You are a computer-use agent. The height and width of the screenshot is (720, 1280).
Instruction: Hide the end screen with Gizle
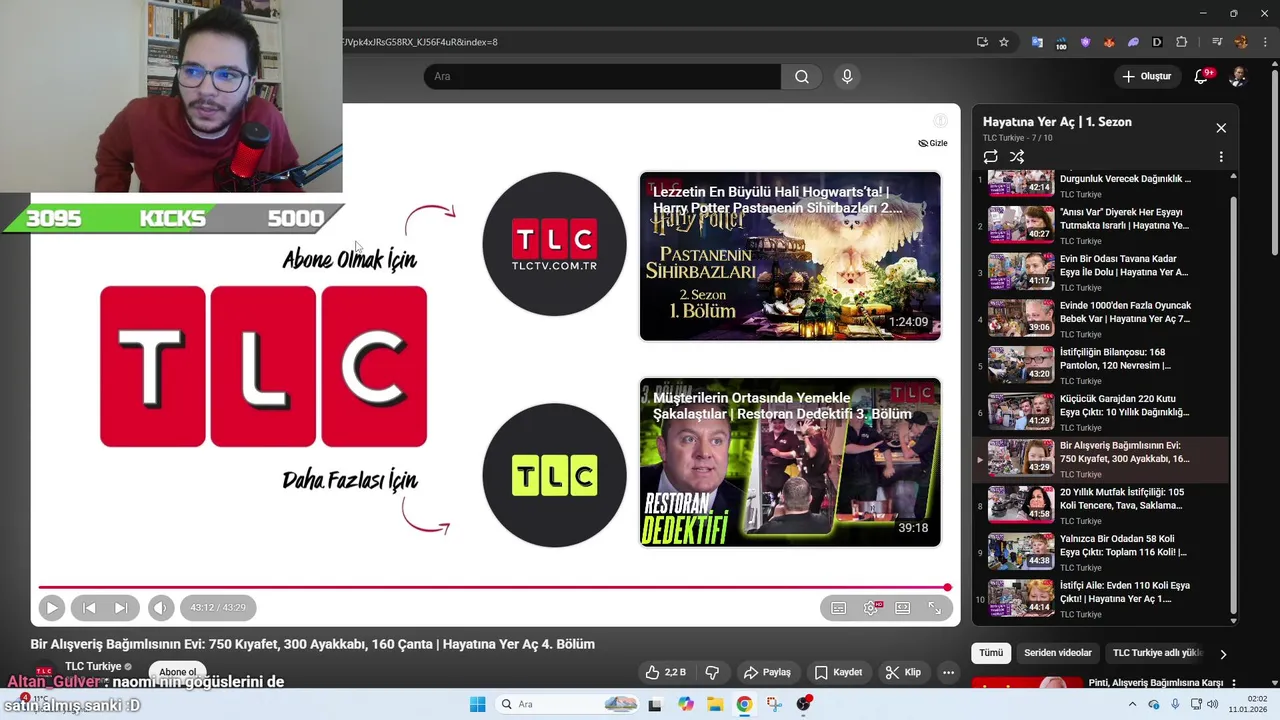point(933,143)
